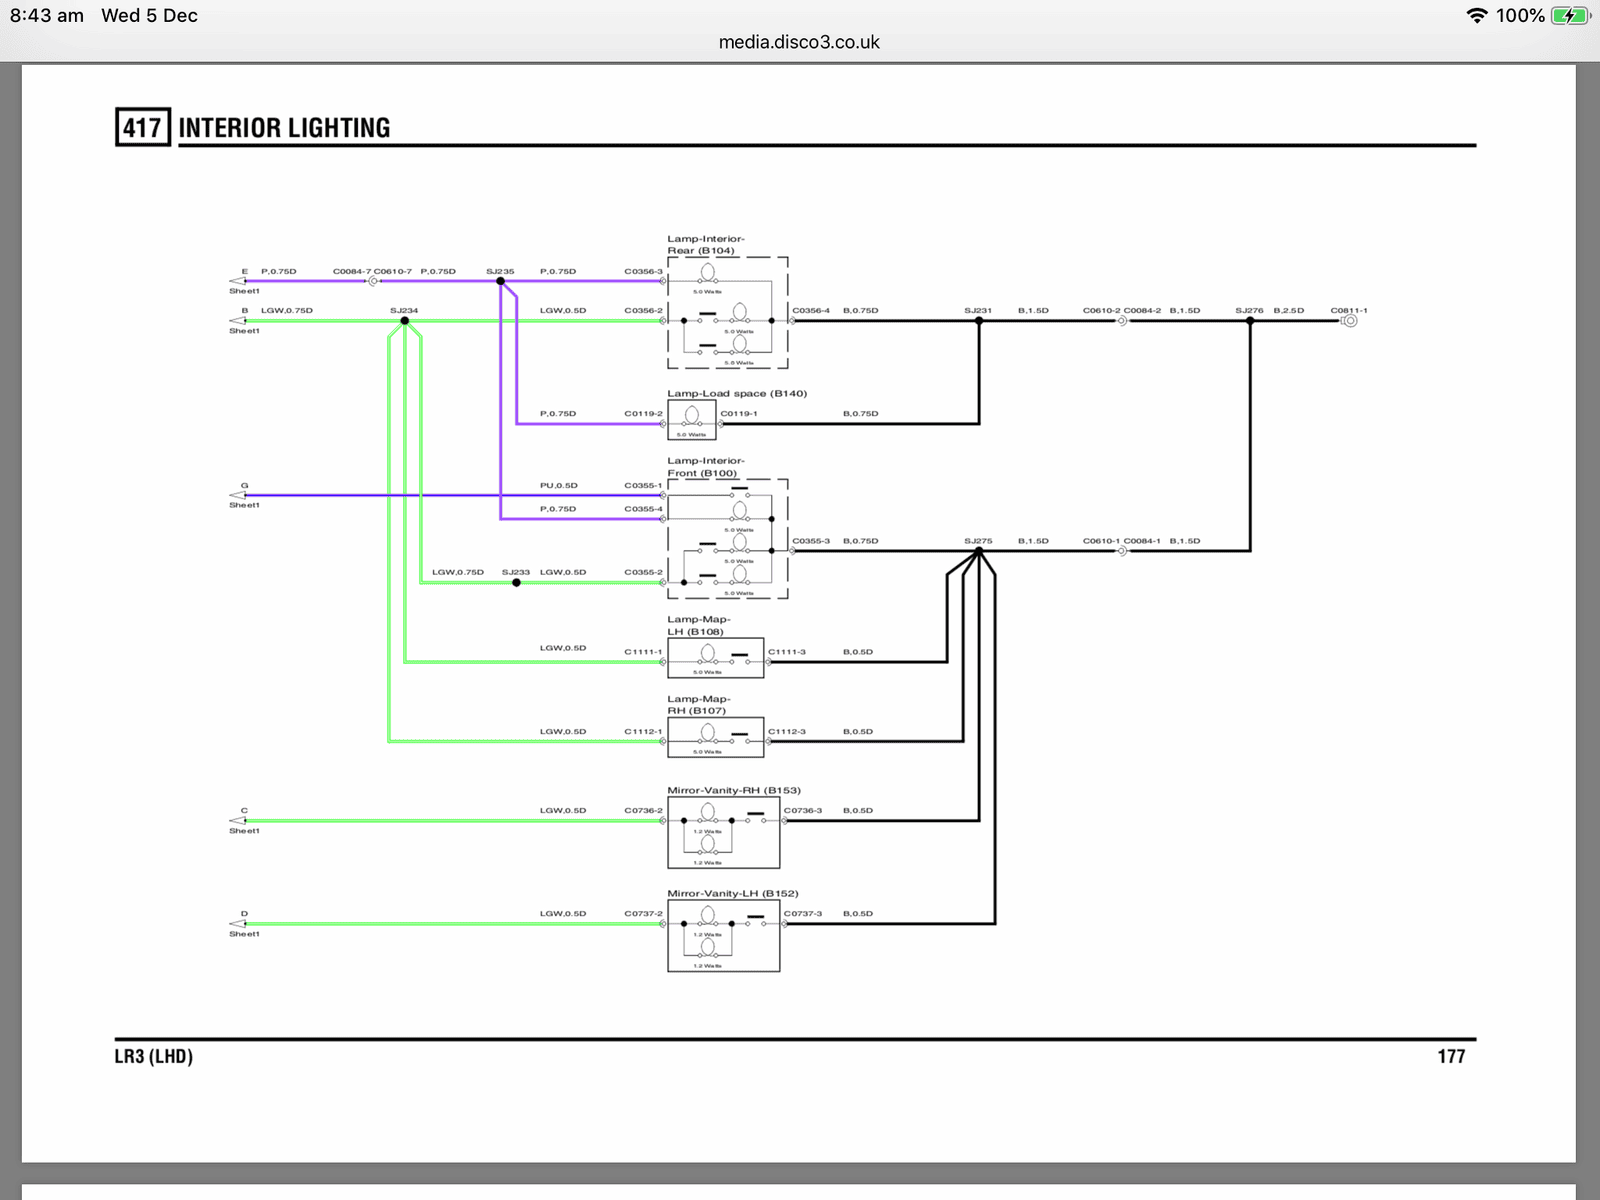Click the Lamp-Map-LH (B108) label
Image resolution: width=1600 pixels, height=1200 pixels.
point(699,625)
